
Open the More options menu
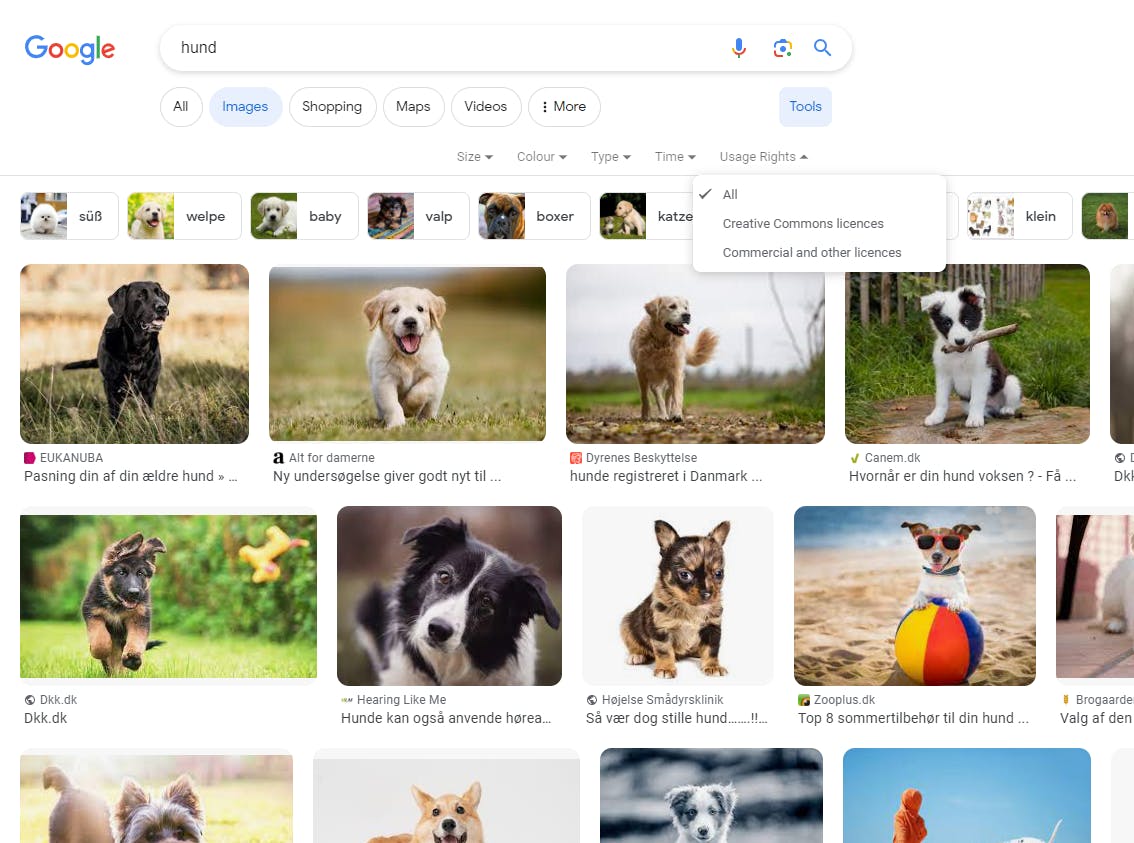563,106
